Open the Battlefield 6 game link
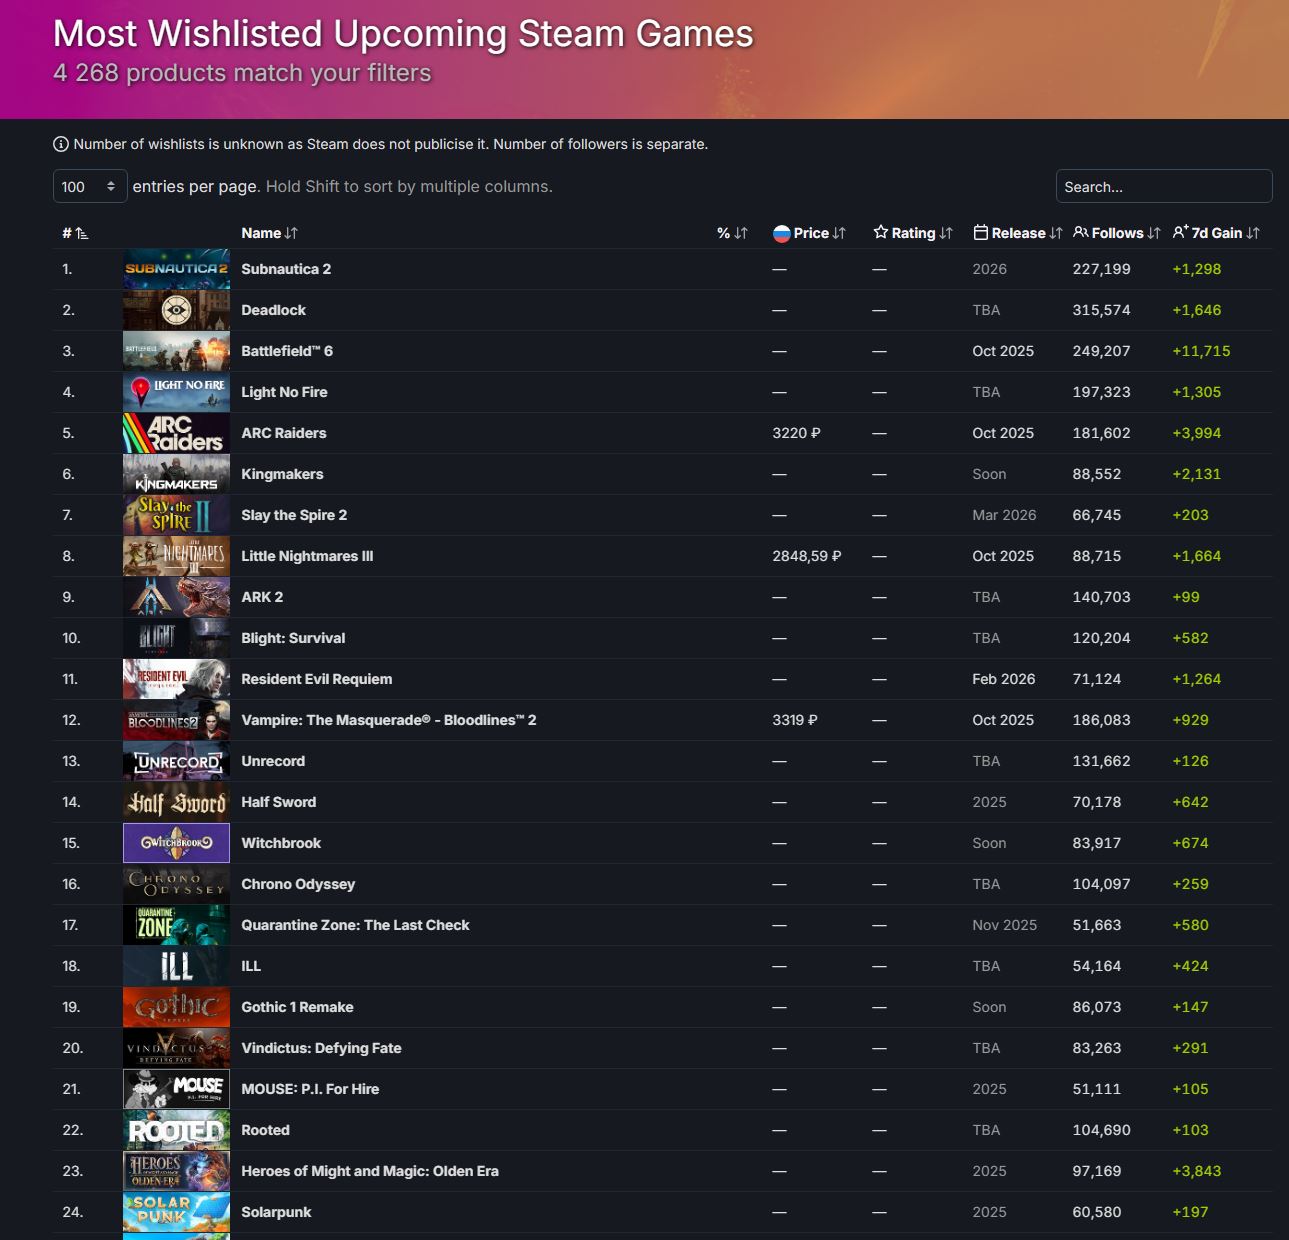 (x=287, y=351)
